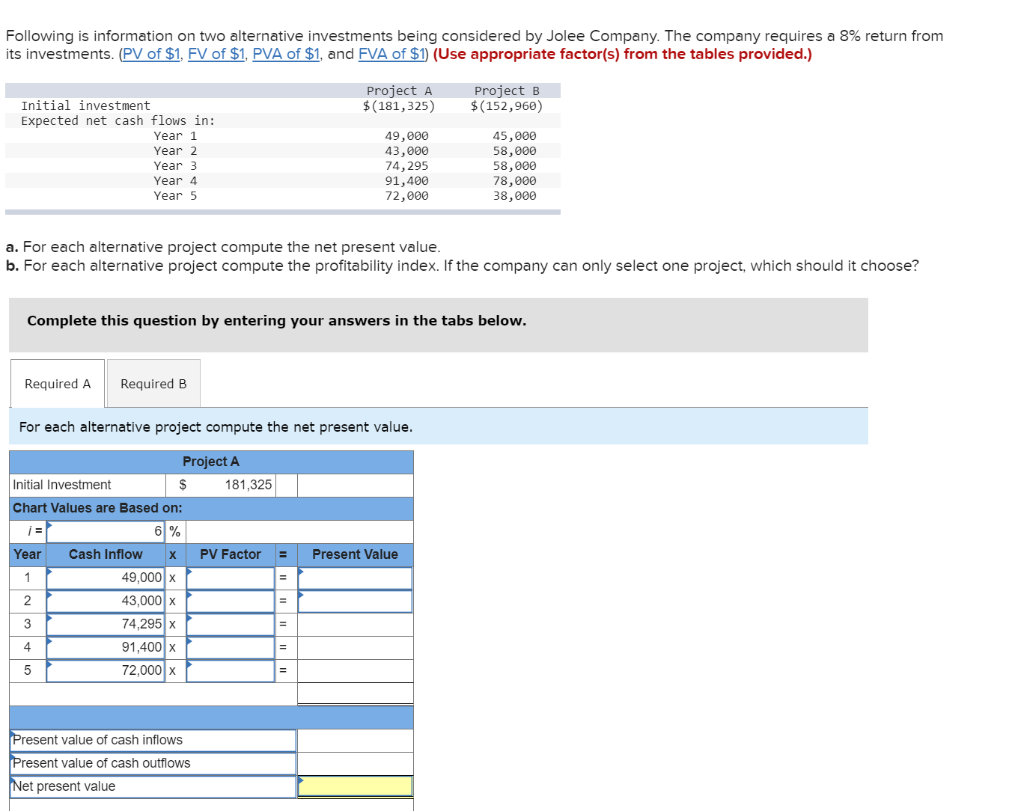Select the Year 2 PV Factor input
Screen dimensions: 1024x811
point(231,601)
